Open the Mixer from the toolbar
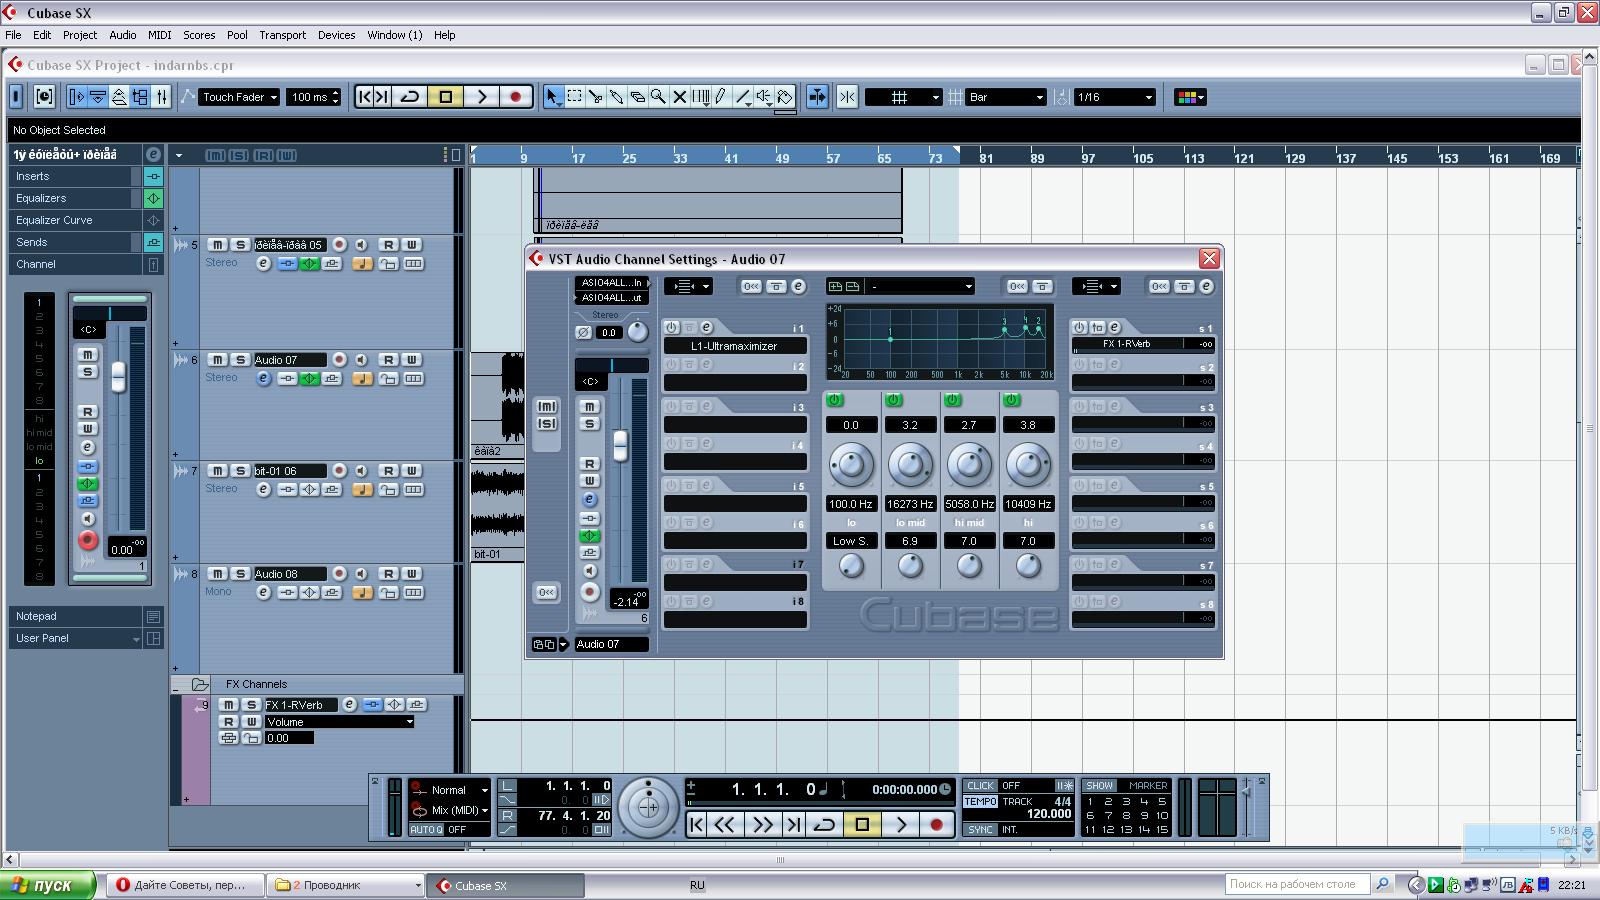The height and width of the screenshot is (900, 1600). coord(161,97)
